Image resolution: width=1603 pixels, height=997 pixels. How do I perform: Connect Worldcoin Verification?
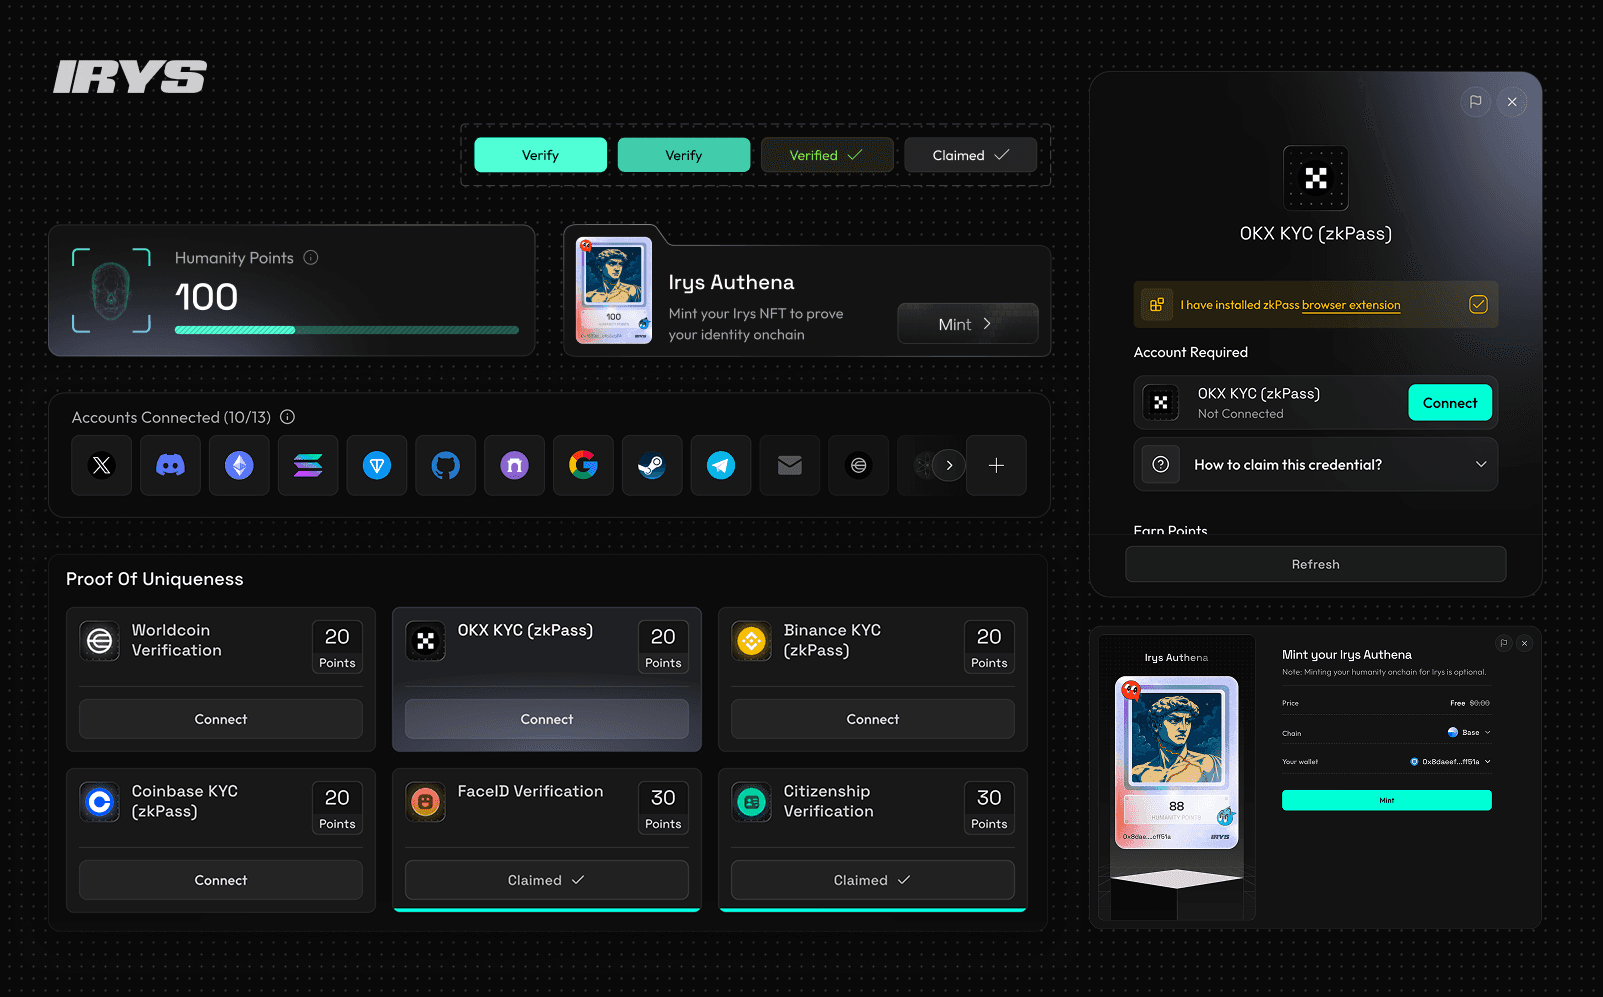(221, 719)
